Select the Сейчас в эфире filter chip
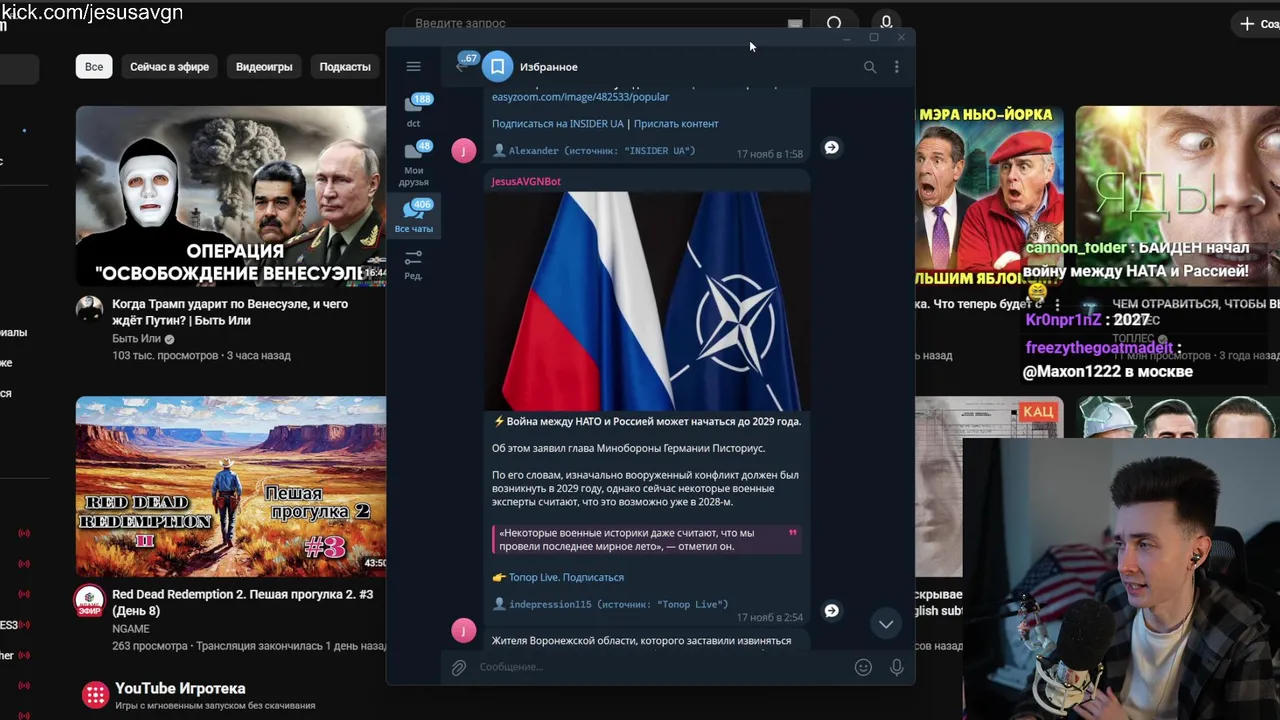Screen dimensions: 1280x720 pyautogui.click(x=169, y=67)
